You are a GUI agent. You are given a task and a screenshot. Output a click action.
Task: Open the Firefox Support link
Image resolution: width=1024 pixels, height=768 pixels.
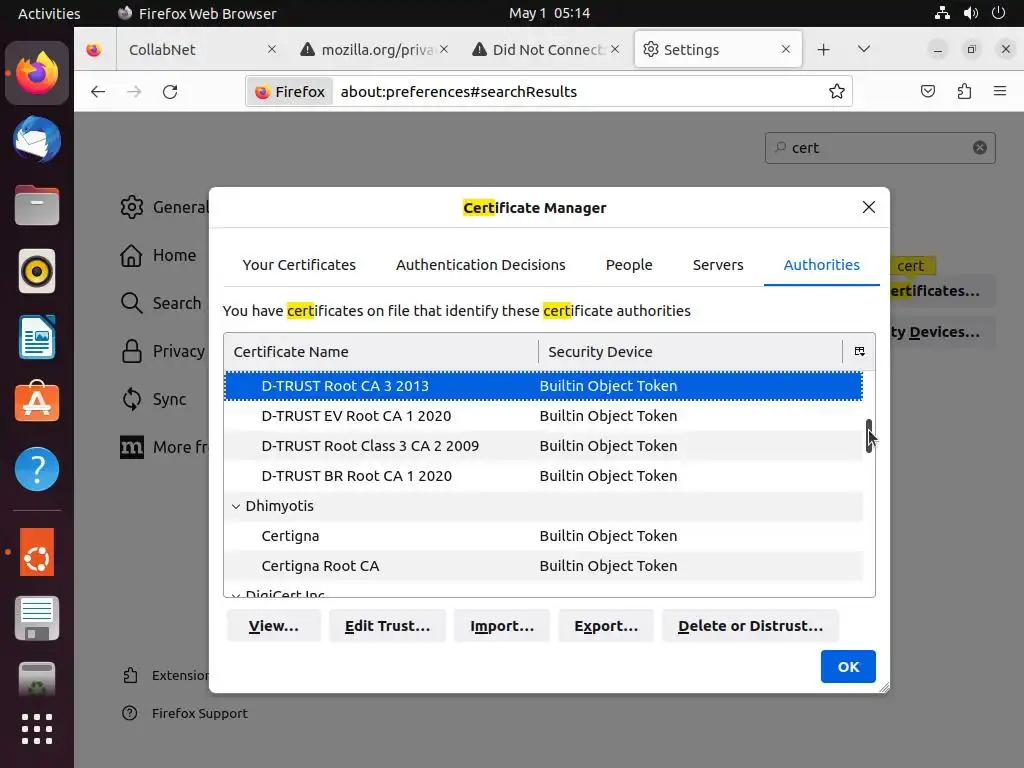tap(185, 713)
